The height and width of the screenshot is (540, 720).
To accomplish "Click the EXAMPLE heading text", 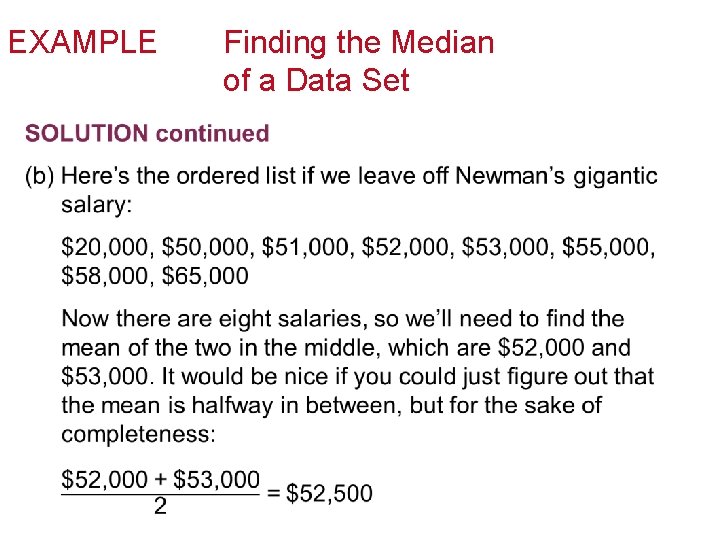I will (82, 43).
